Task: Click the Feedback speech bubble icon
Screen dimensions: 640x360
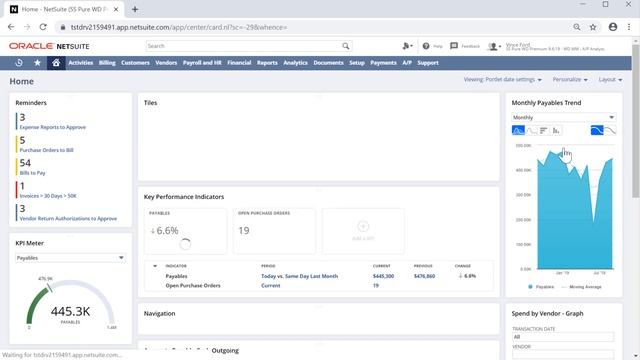Action: (454, 46)
